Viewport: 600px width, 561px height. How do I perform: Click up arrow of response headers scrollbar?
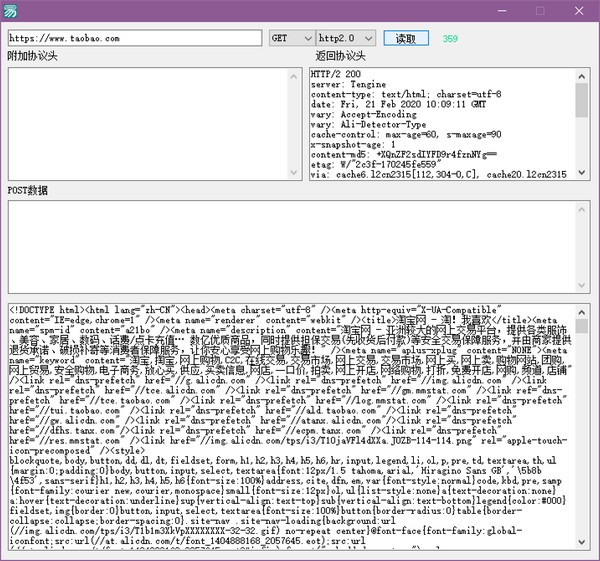tap(581, 75)
